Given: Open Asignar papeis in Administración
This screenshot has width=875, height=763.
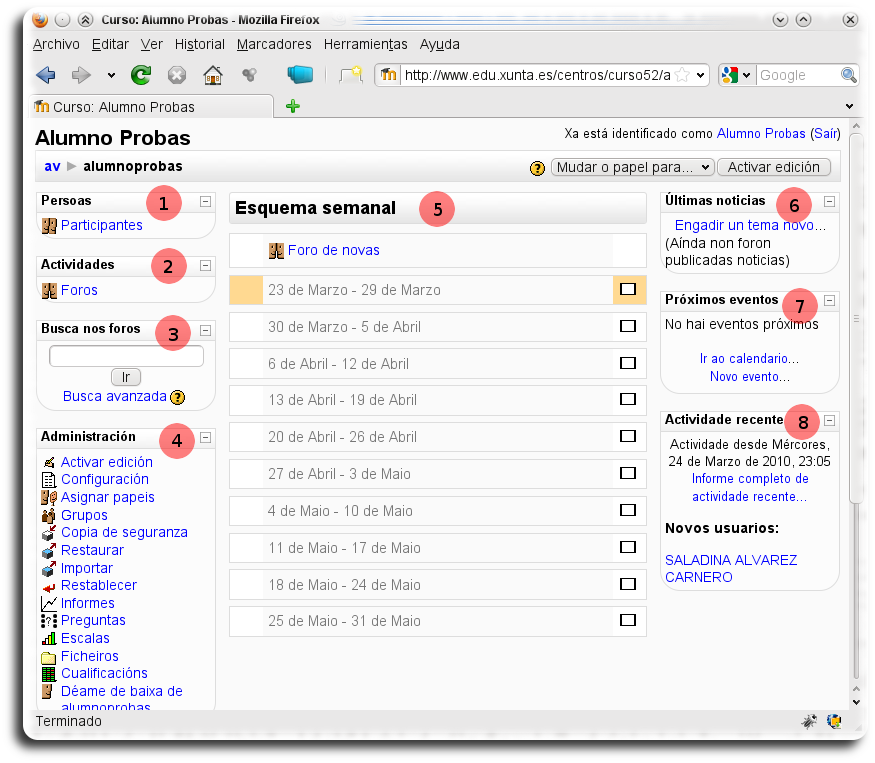Looking at the screenshot, I should tap(107, 497).
